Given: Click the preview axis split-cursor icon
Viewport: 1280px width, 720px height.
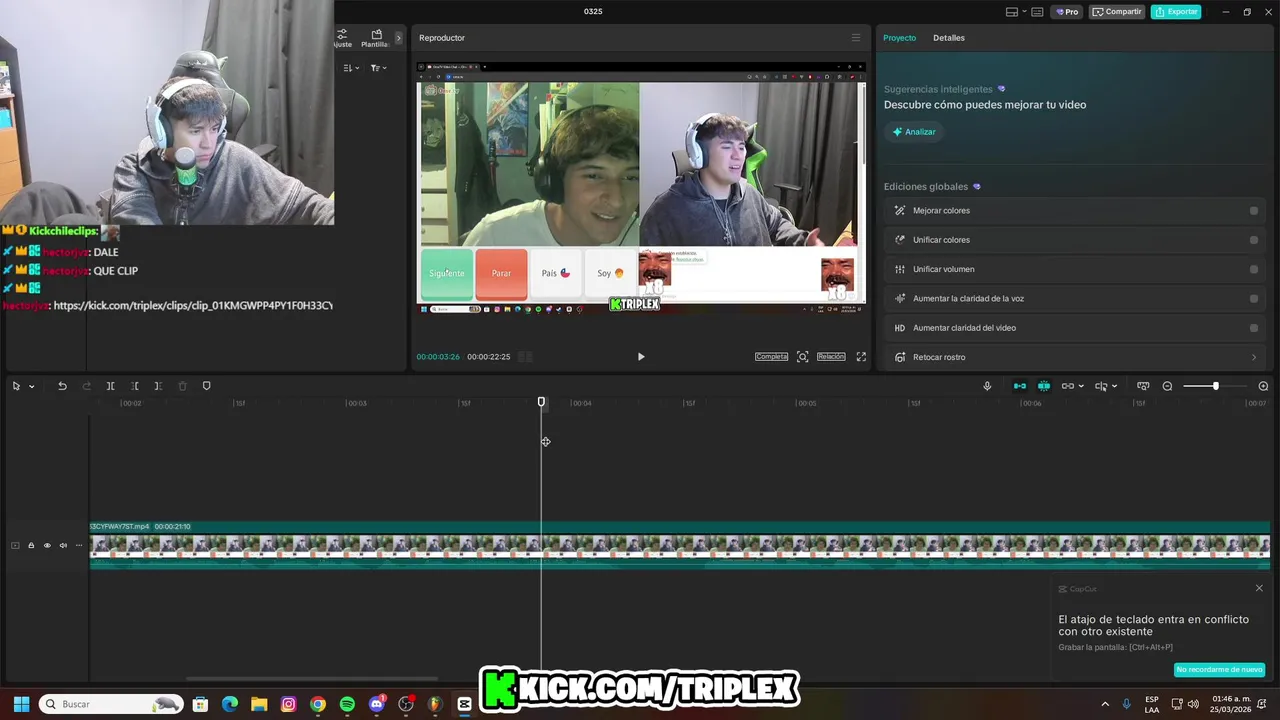Looking at the screenshot, I should point(1101,386).
